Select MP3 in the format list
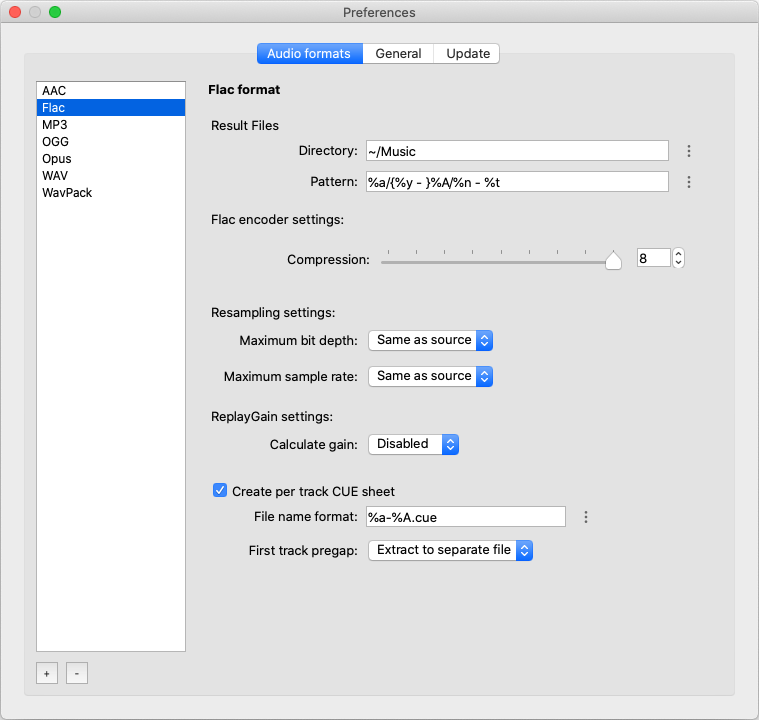759x720 pixels. 56,125
